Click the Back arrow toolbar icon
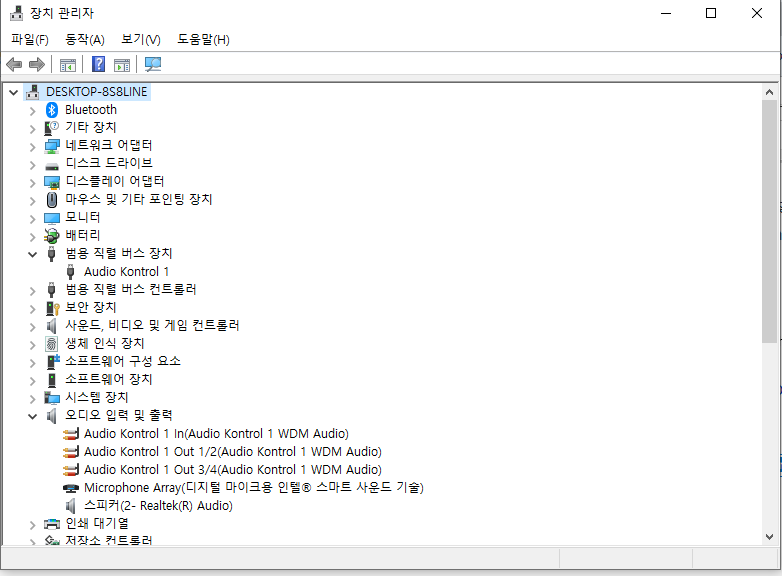This screenshot has height=576, width=782. point(14,64)
